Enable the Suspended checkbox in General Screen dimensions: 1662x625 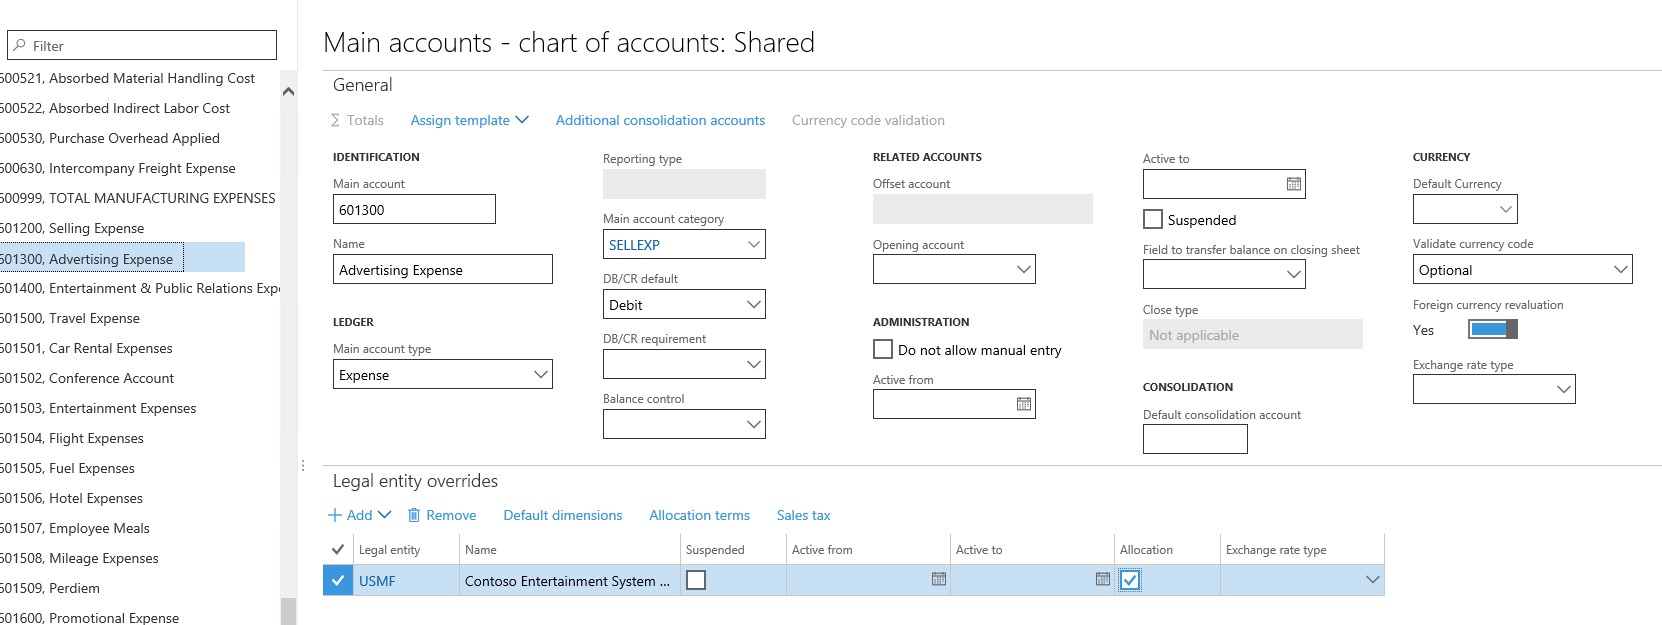[x=1153, y=219]
